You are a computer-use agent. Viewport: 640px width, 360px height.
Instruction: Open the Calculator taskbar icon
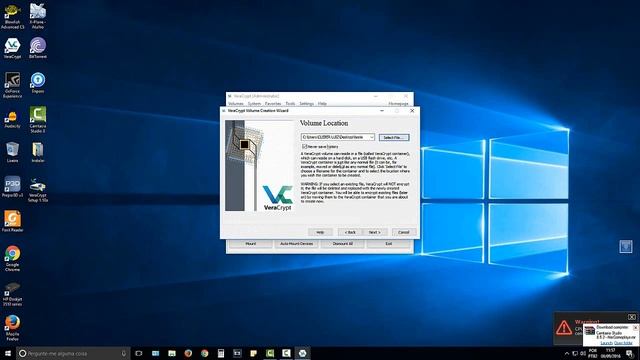pyautogui.click(x=220, y=353)
